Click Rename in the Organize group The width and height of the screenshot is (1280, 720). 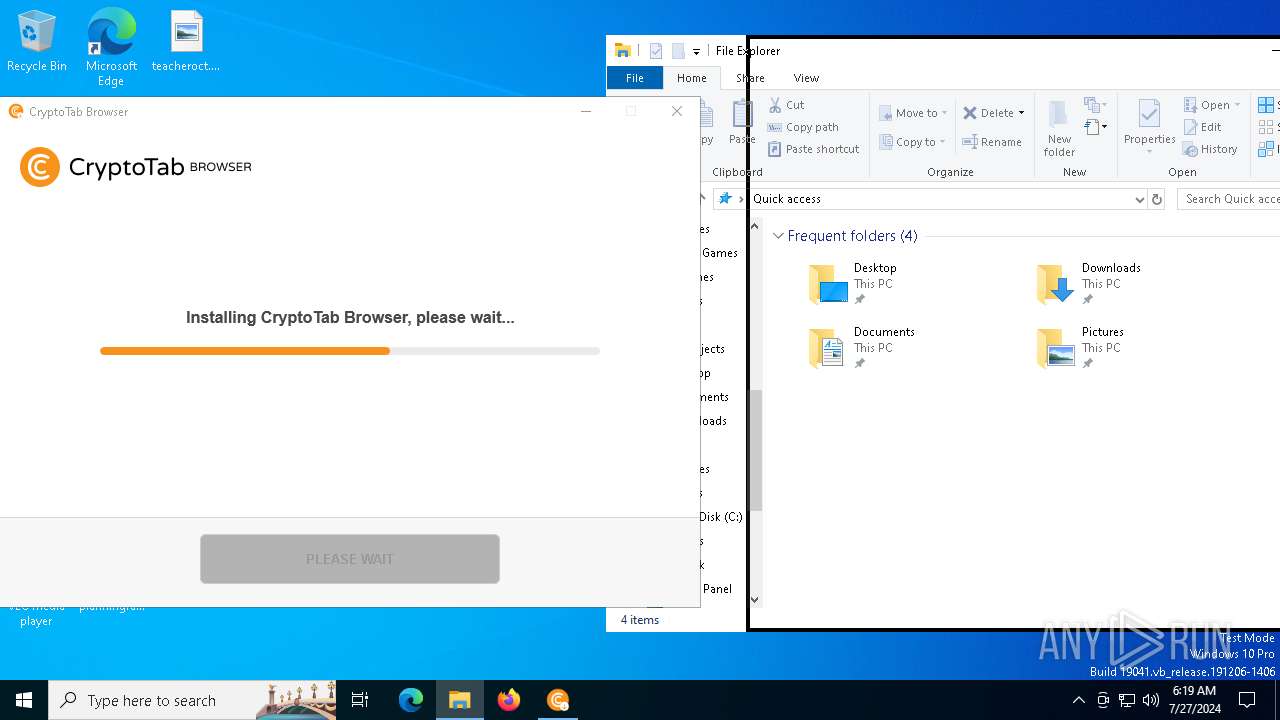[x=992, y=142]
